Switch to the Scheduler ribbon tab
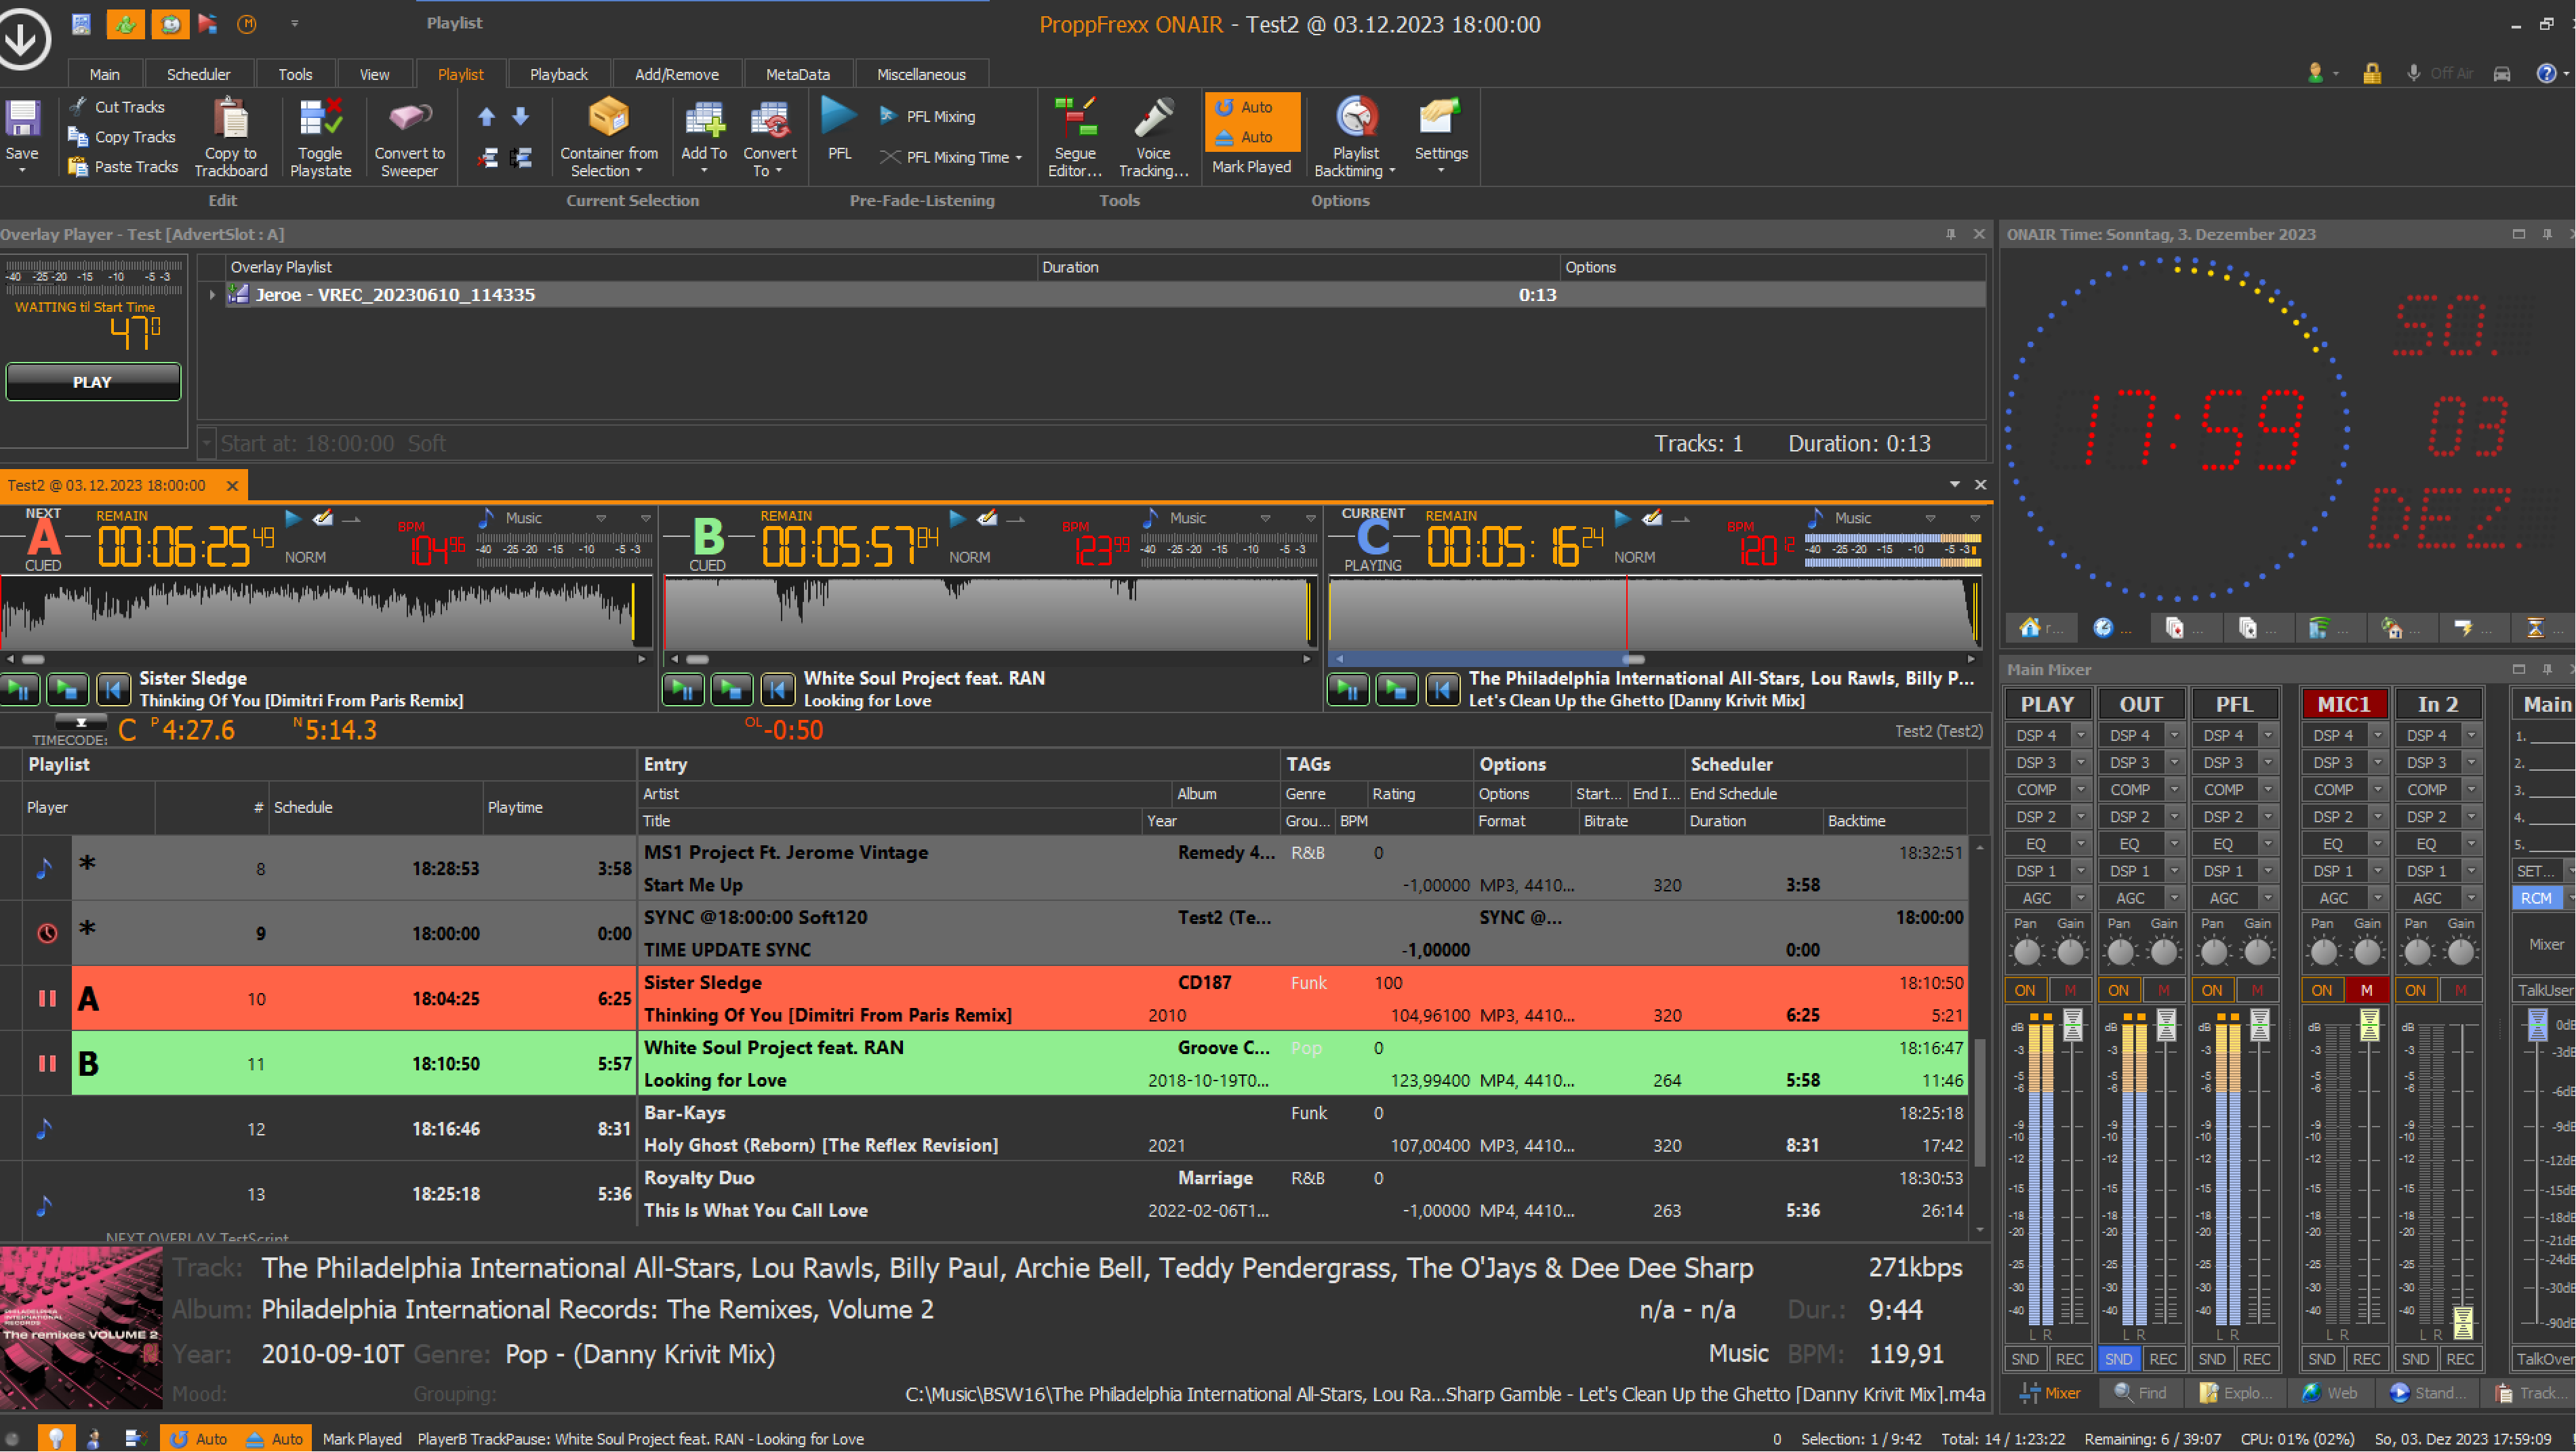The height and width of the screenshot is (1452, 2576). (198, 74)
